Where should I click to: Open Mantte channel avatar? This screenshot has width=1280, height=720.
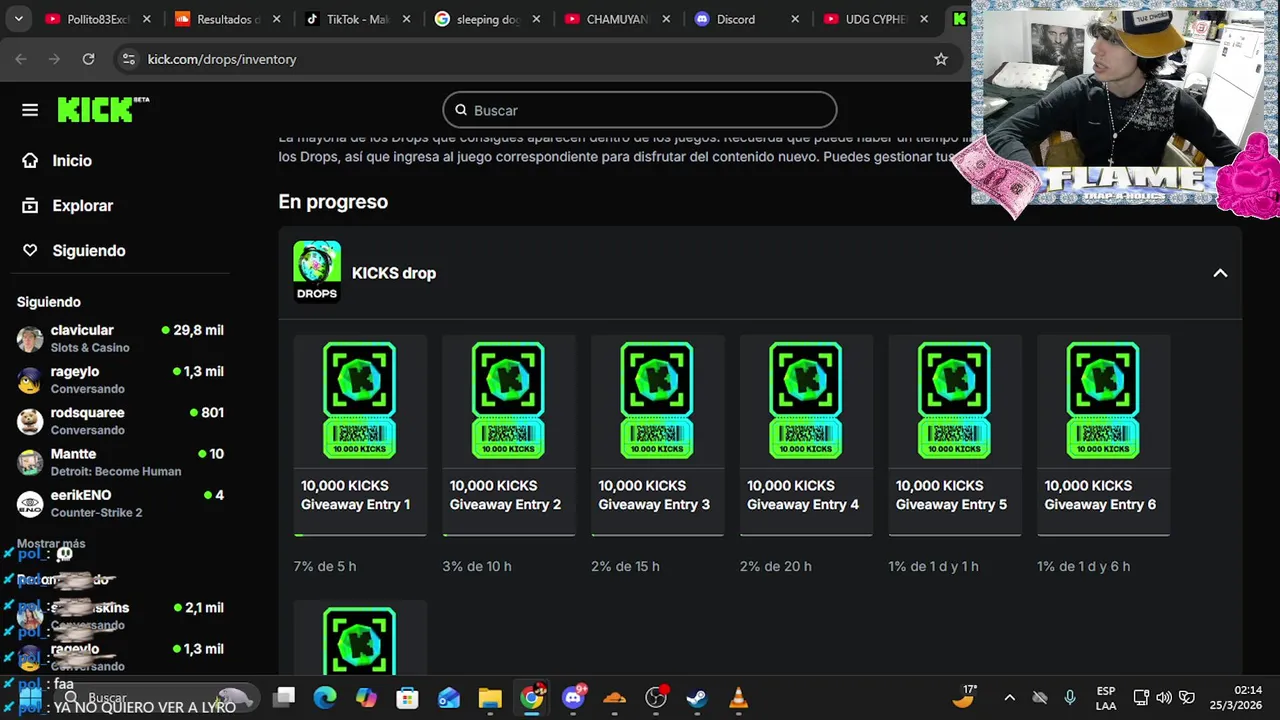pos(30,462)
